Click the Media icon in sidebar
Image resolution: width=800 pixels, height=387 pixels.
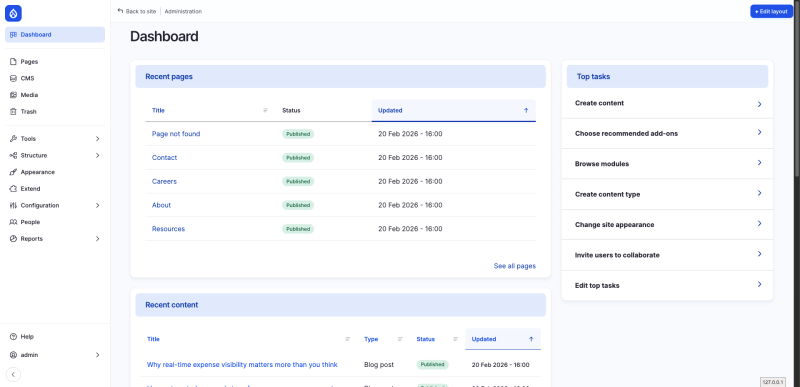pyautogui.click(x=13, y=95)
